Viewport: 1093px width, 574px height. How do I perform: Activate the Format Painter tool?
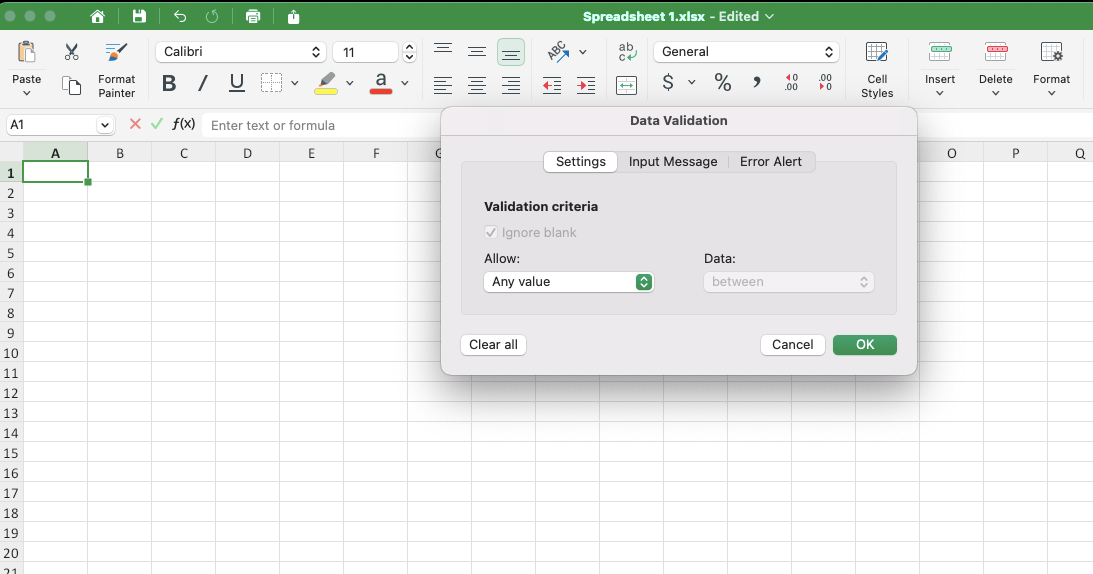[116, 69]
